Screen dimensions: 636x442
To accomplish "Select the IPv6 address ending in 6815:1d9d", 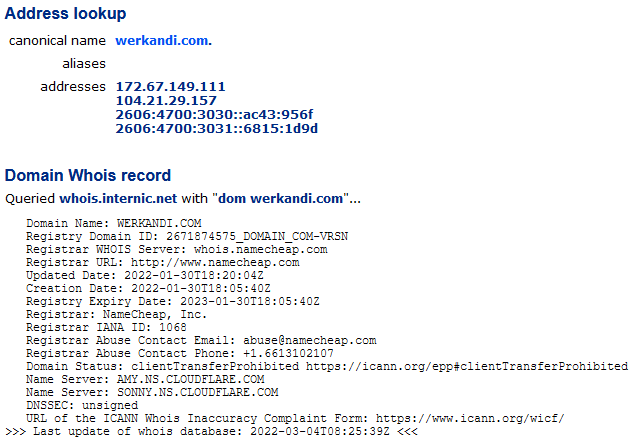I will point(217,129).
